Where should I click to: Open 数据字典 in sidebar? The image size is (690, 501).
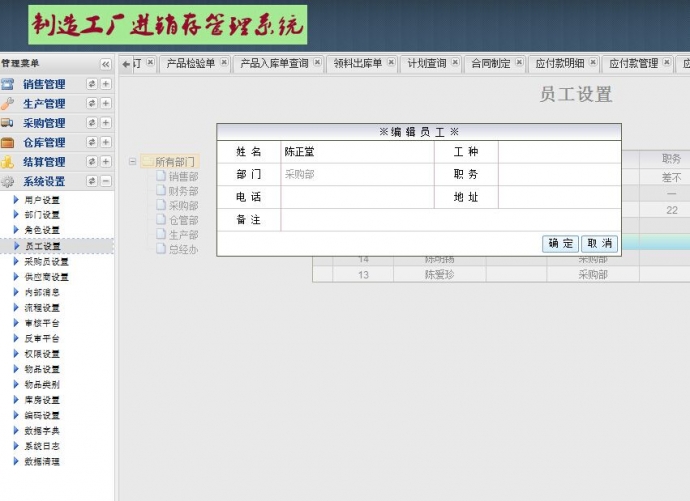(42, 431)
